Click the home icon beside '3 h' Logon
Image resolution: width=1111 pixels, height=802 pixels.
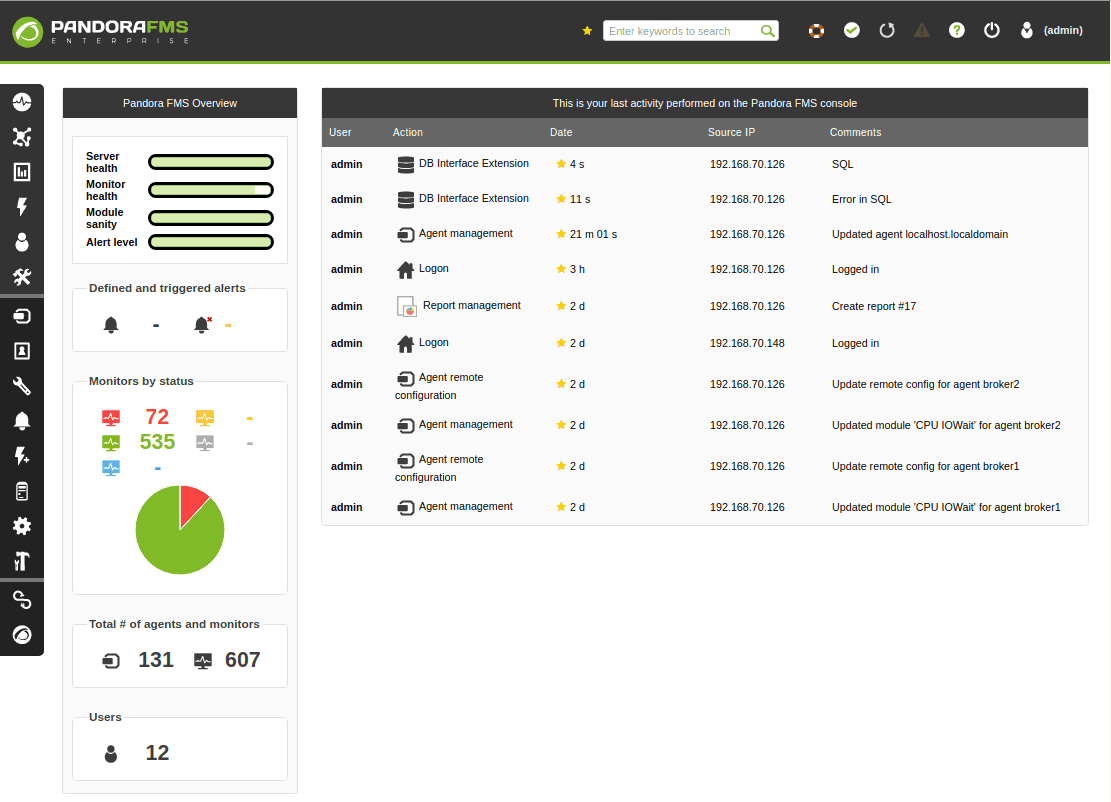coord(405,270)
